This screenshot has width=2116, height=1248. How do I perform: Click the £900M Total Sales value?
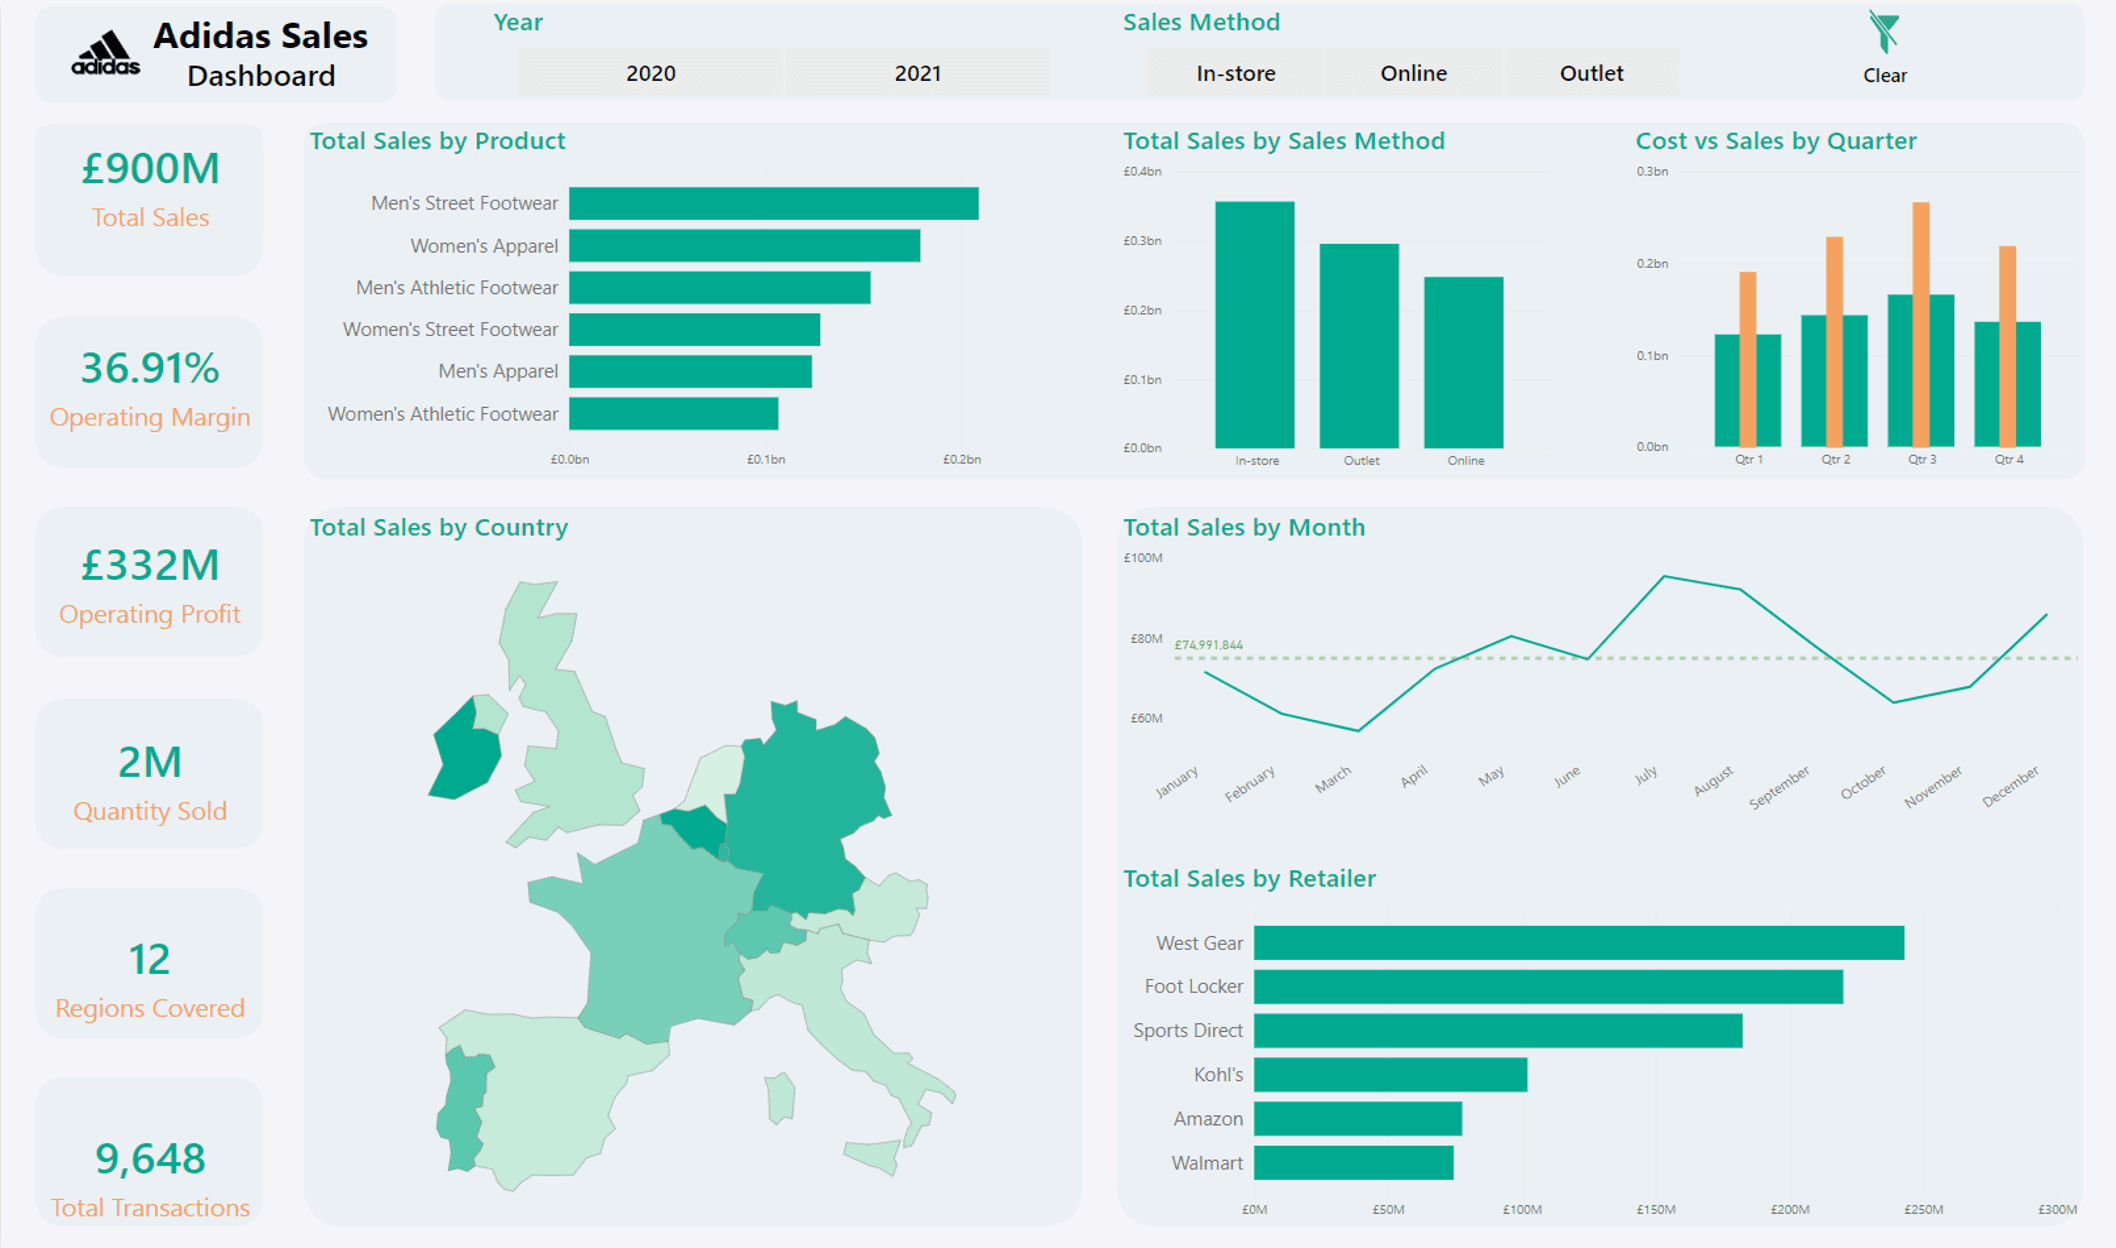pos(150,168)
